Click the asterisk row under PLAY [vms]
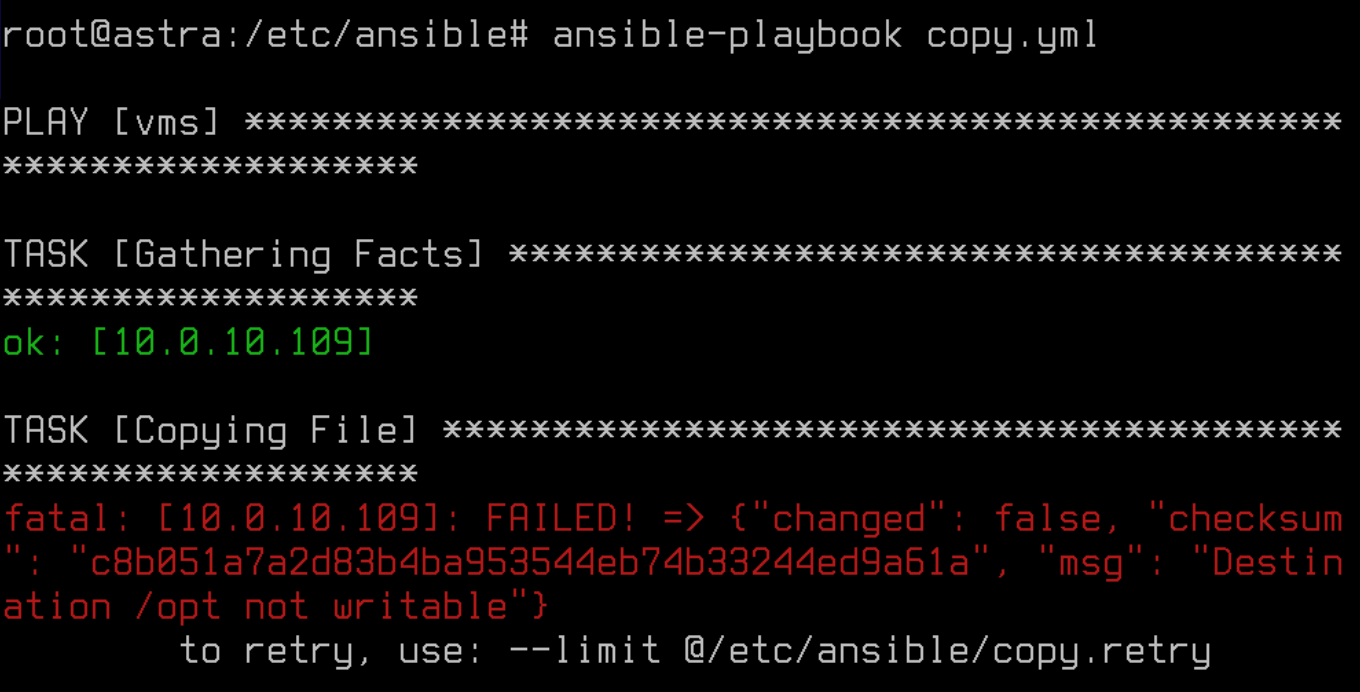1360x692 pixels. [211, 167]
